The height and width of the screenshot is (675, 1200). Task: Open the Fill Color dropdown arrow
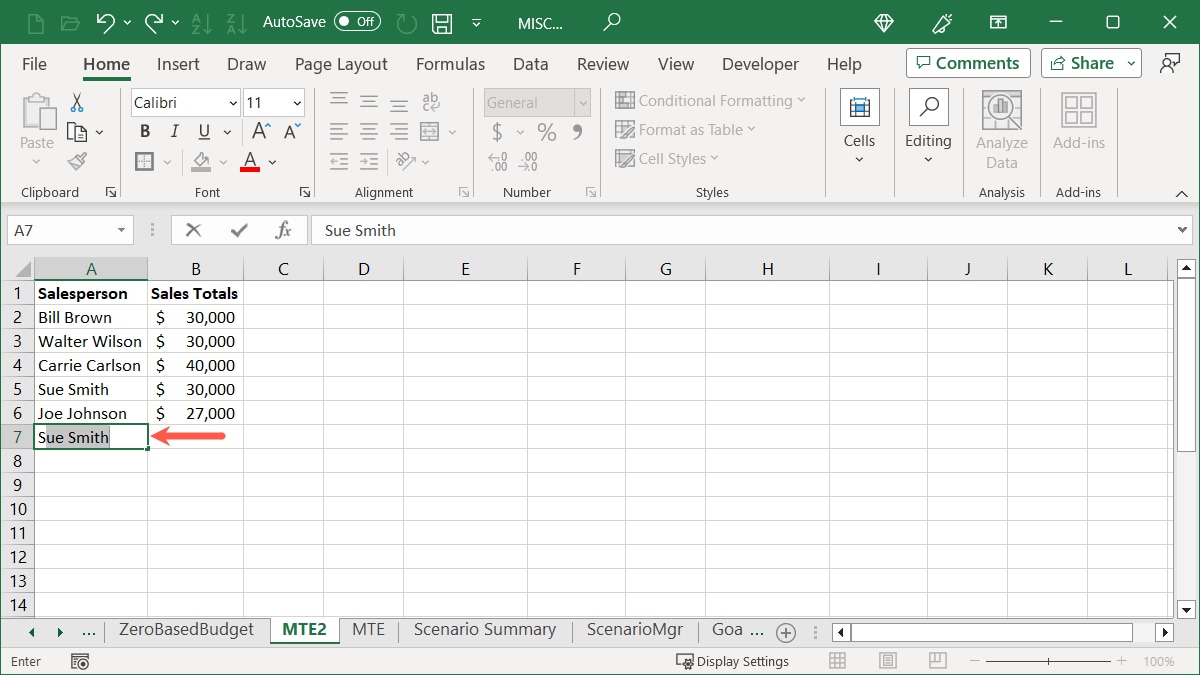223,161
